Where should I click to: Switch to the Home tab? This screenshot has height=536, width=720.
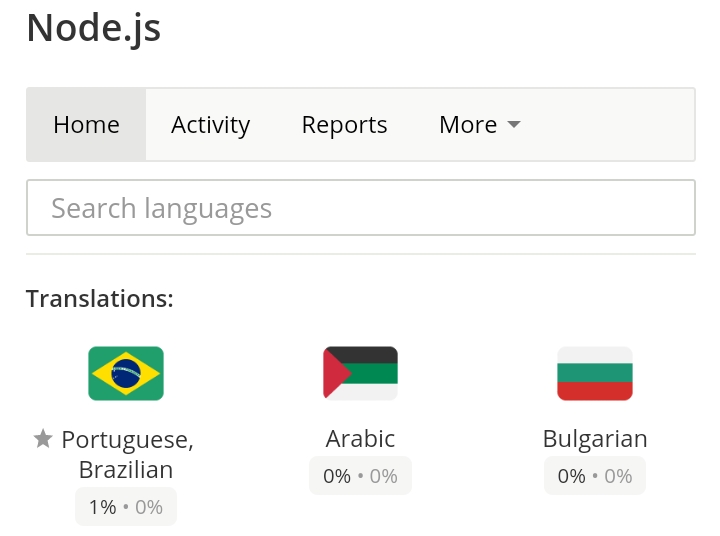(86, 124)
